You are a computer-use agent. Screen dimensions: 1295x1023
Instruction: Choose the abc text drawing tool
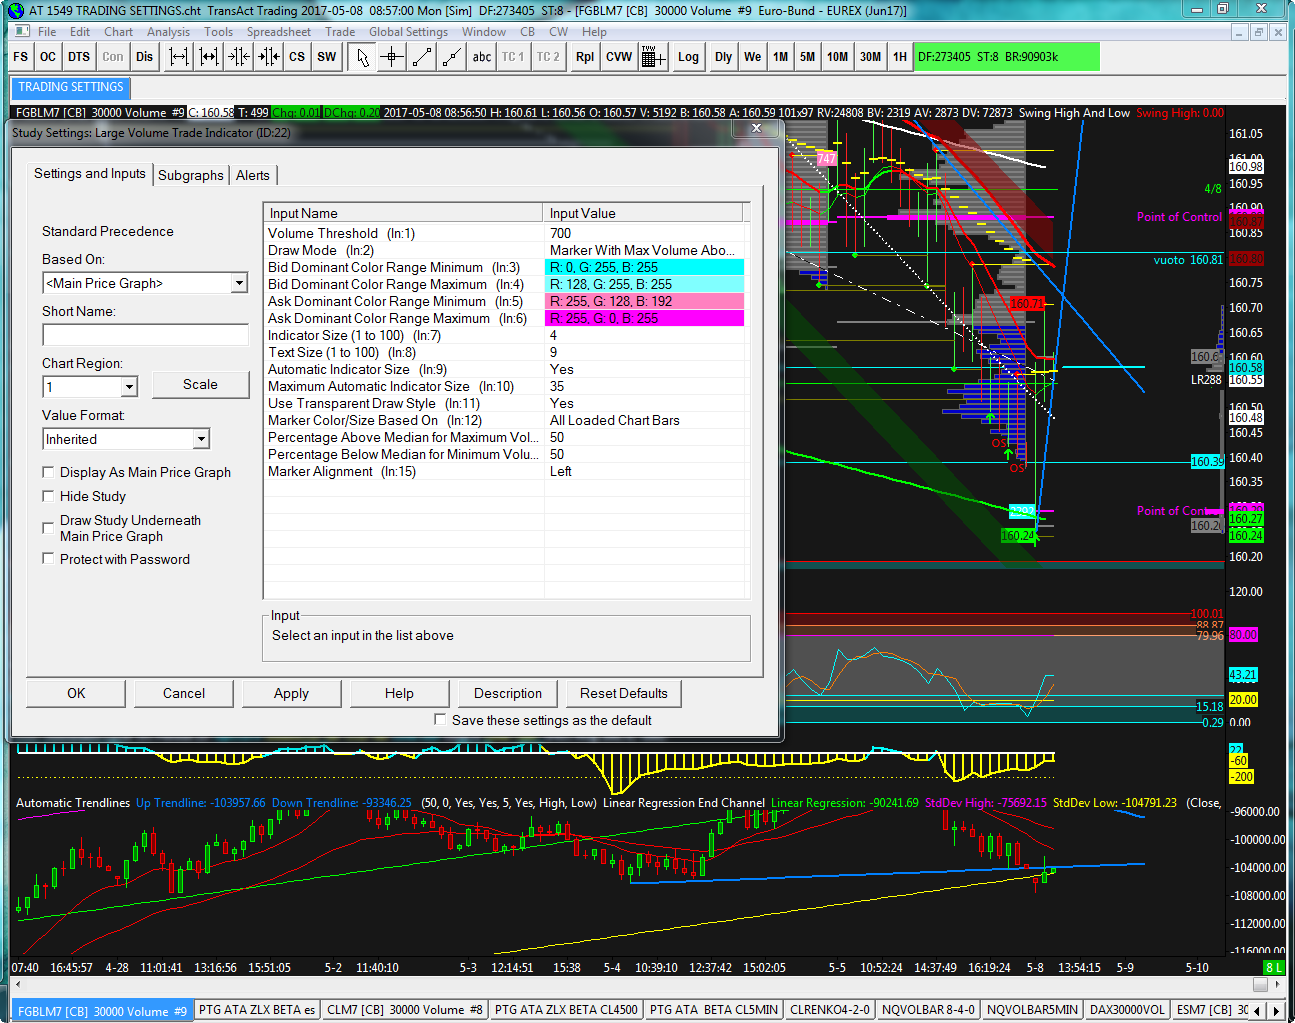click(482, 57)
